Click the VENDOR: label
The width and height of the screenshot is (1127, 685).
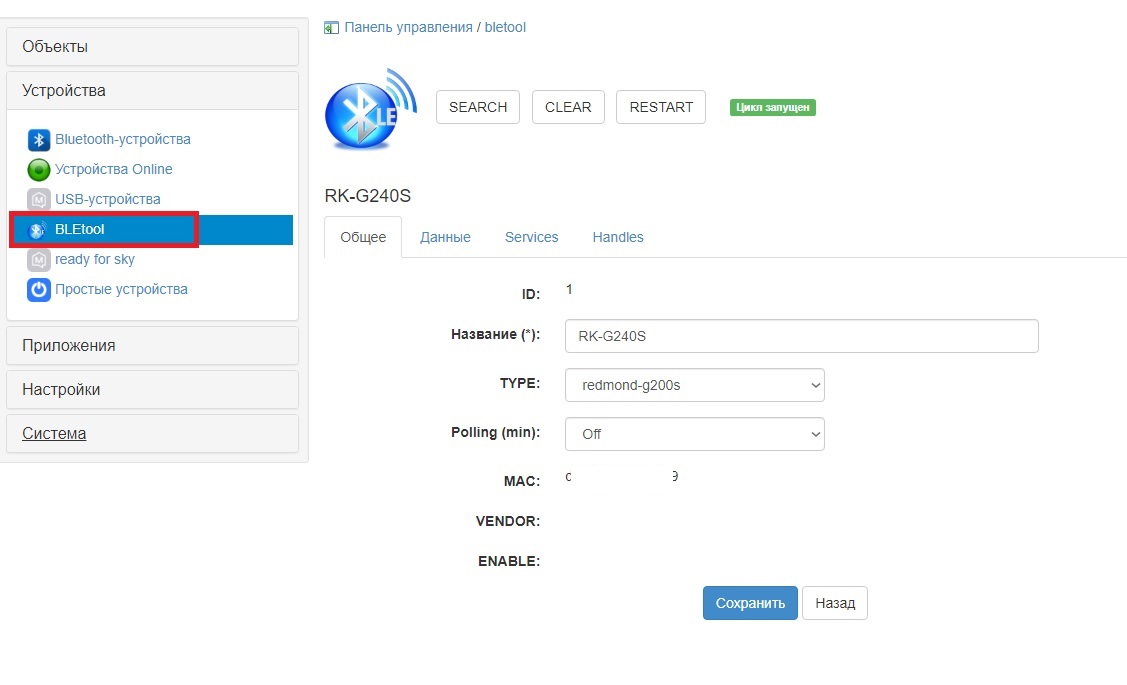(507, 521)
